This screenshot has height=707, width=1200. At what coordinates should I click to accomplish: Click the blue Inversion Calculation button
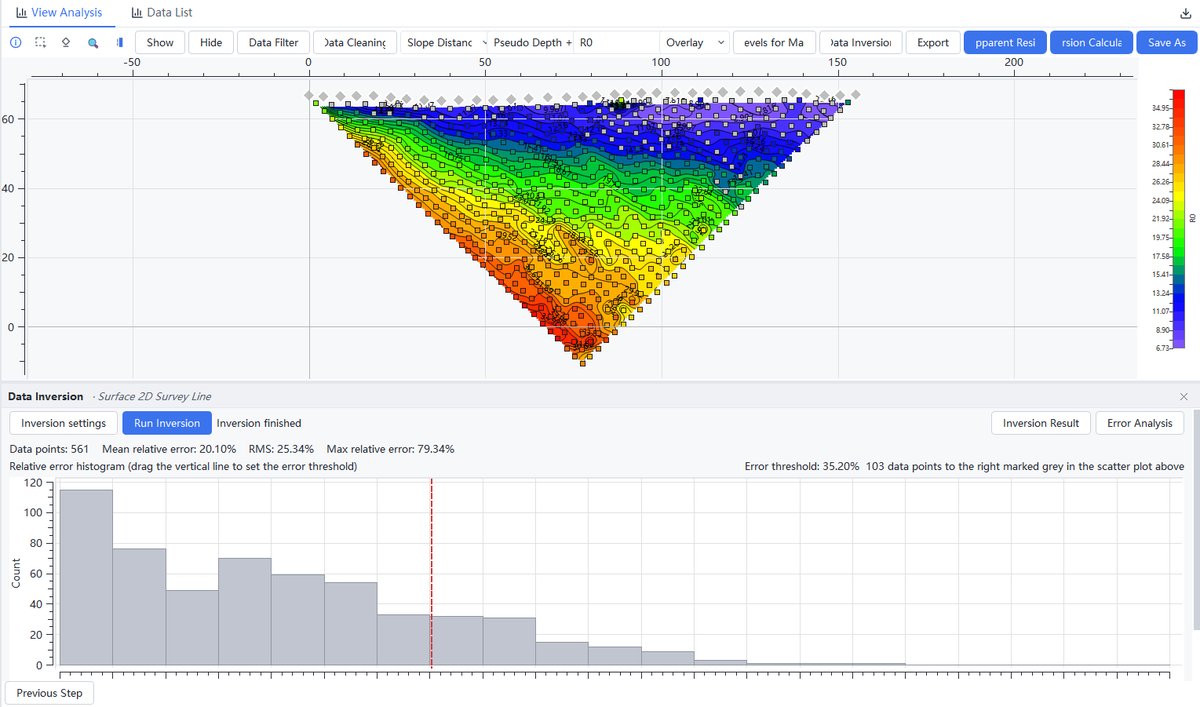1091,43
